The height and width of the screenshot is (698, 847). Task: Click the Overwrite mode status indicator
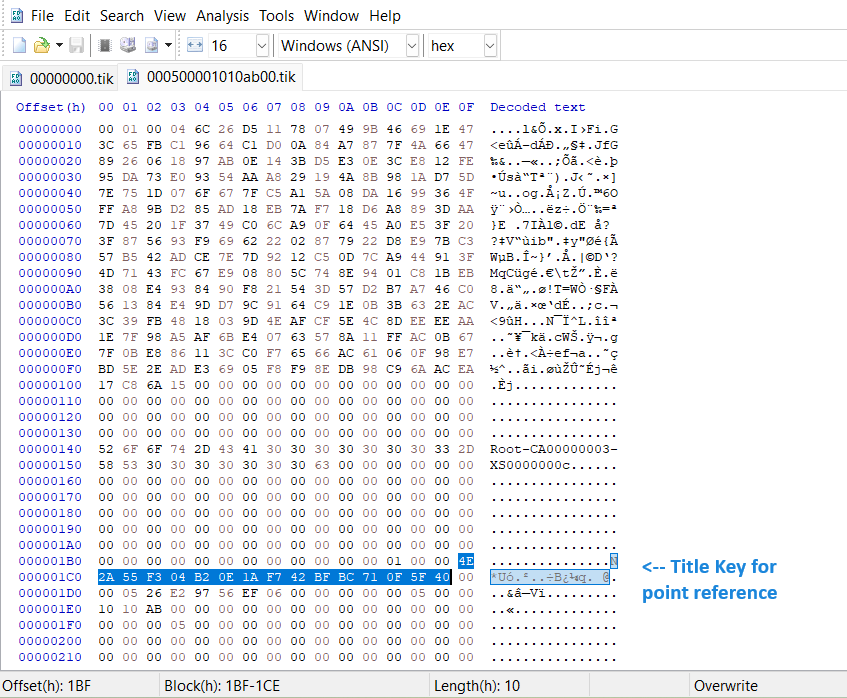click(x=725, y=686)
